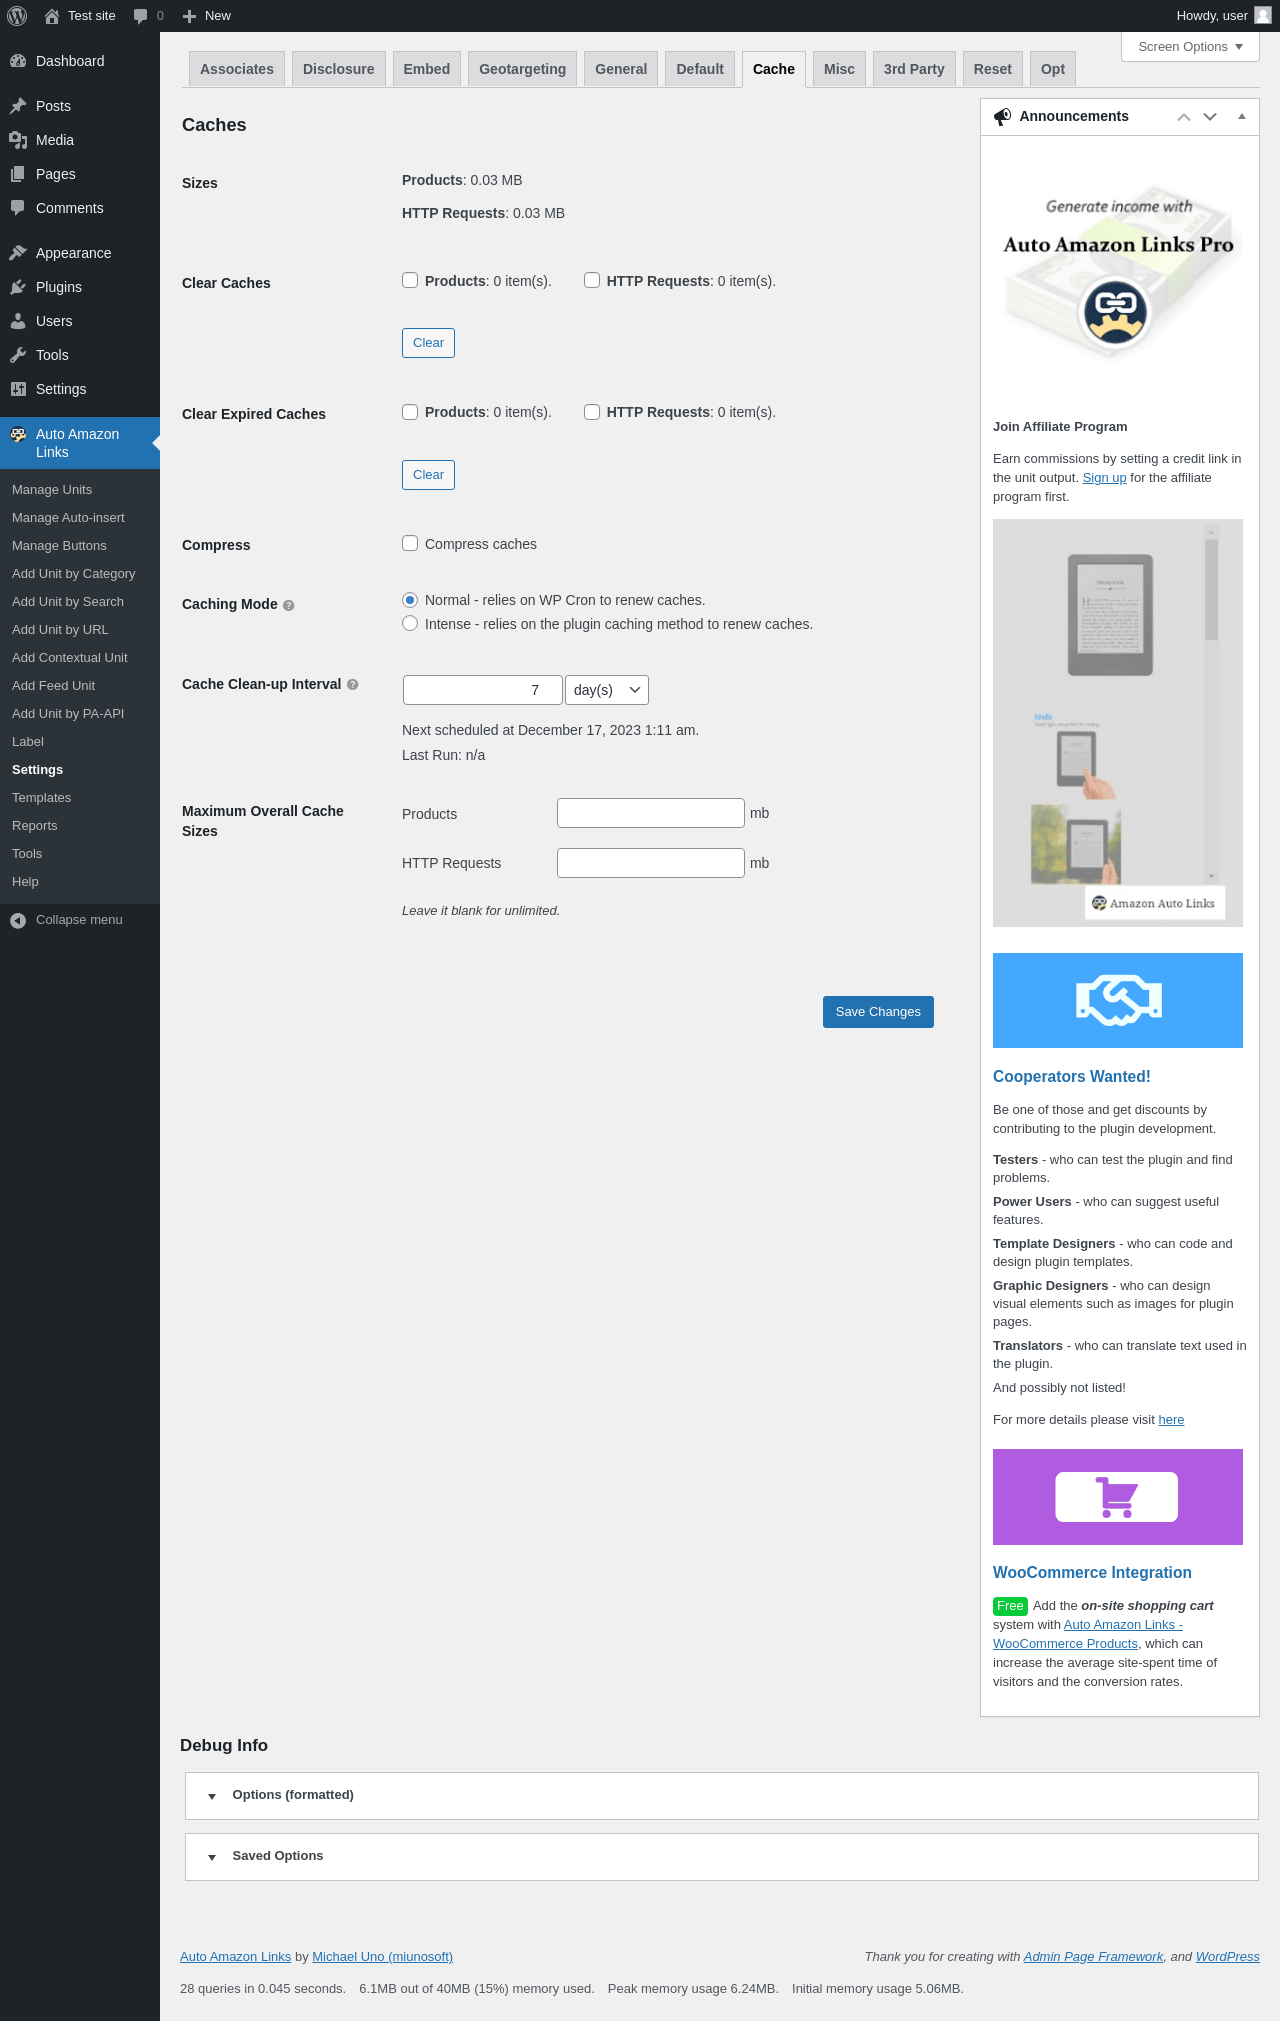Open the Screen Options dropdown
The image size is (1280, 2021).
coord(1190,47)
